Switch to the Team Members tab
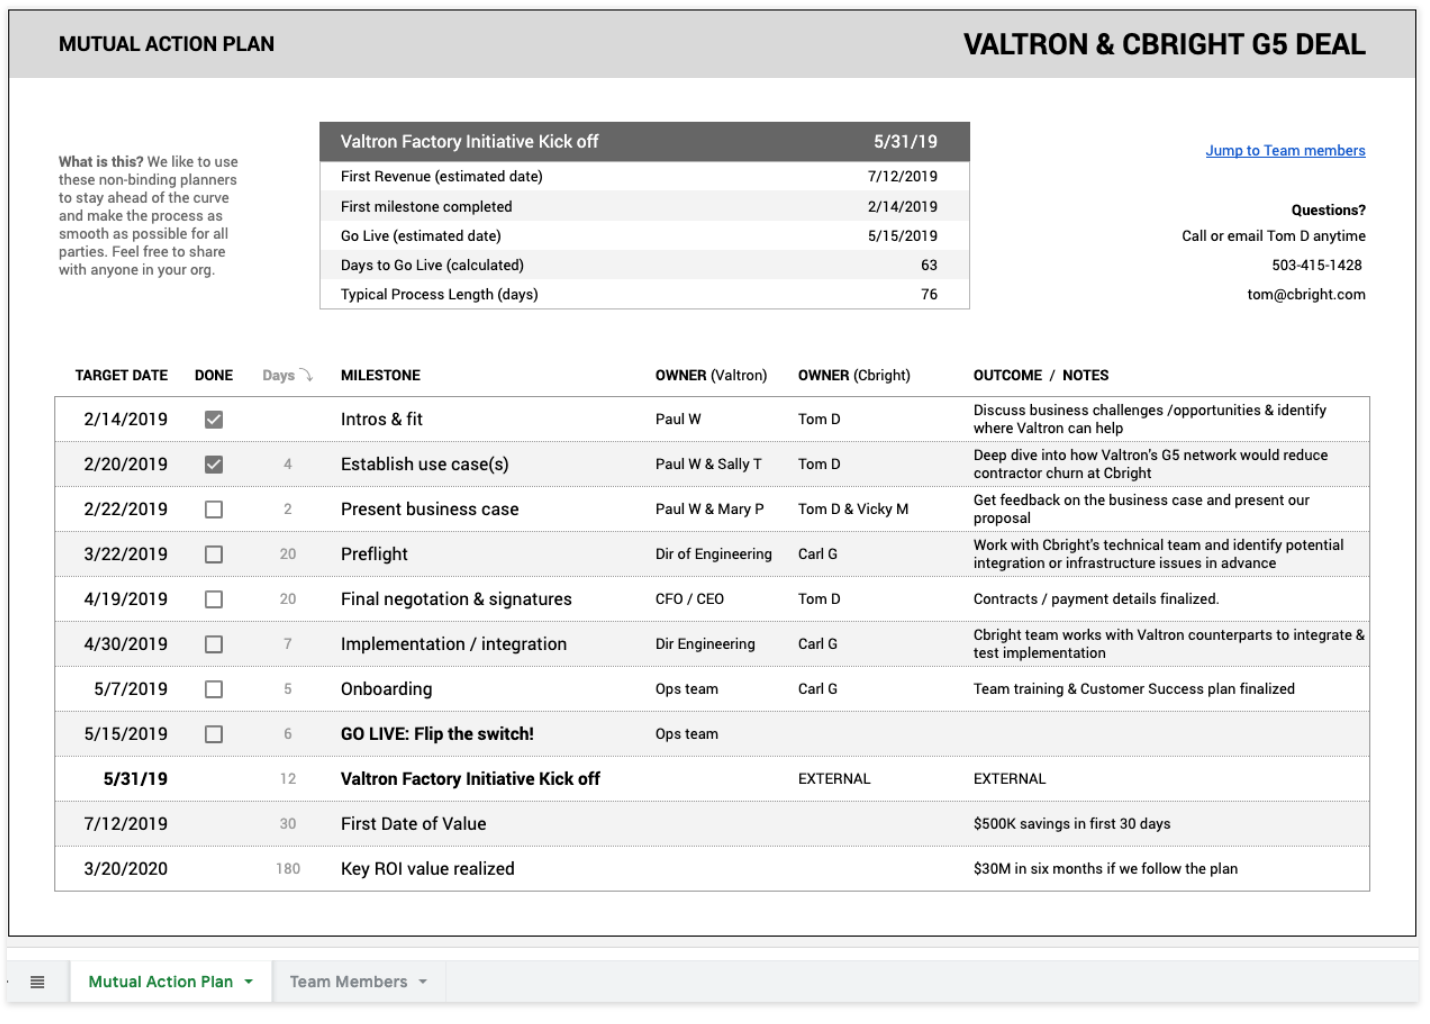 point(350,981)
